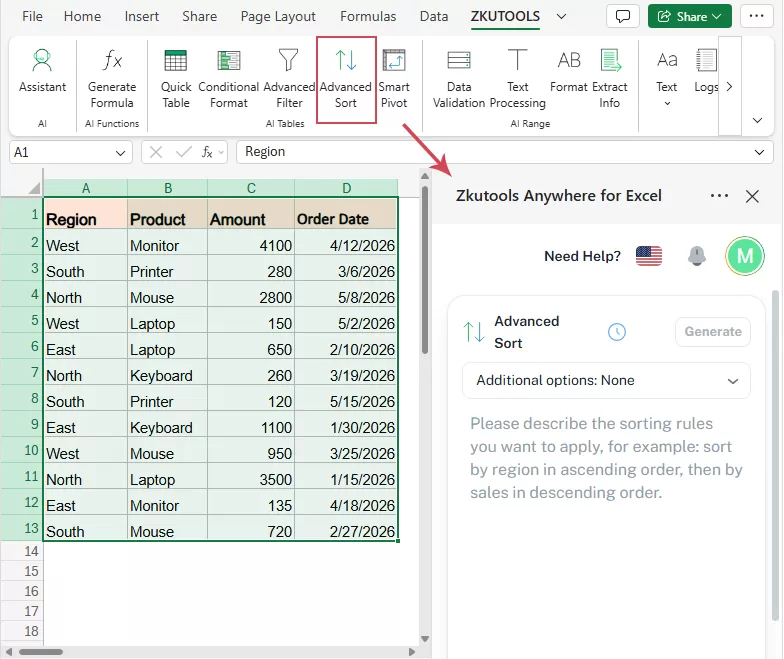Open the Text Processing tool
Screen dimensions: 784x659
518,78
